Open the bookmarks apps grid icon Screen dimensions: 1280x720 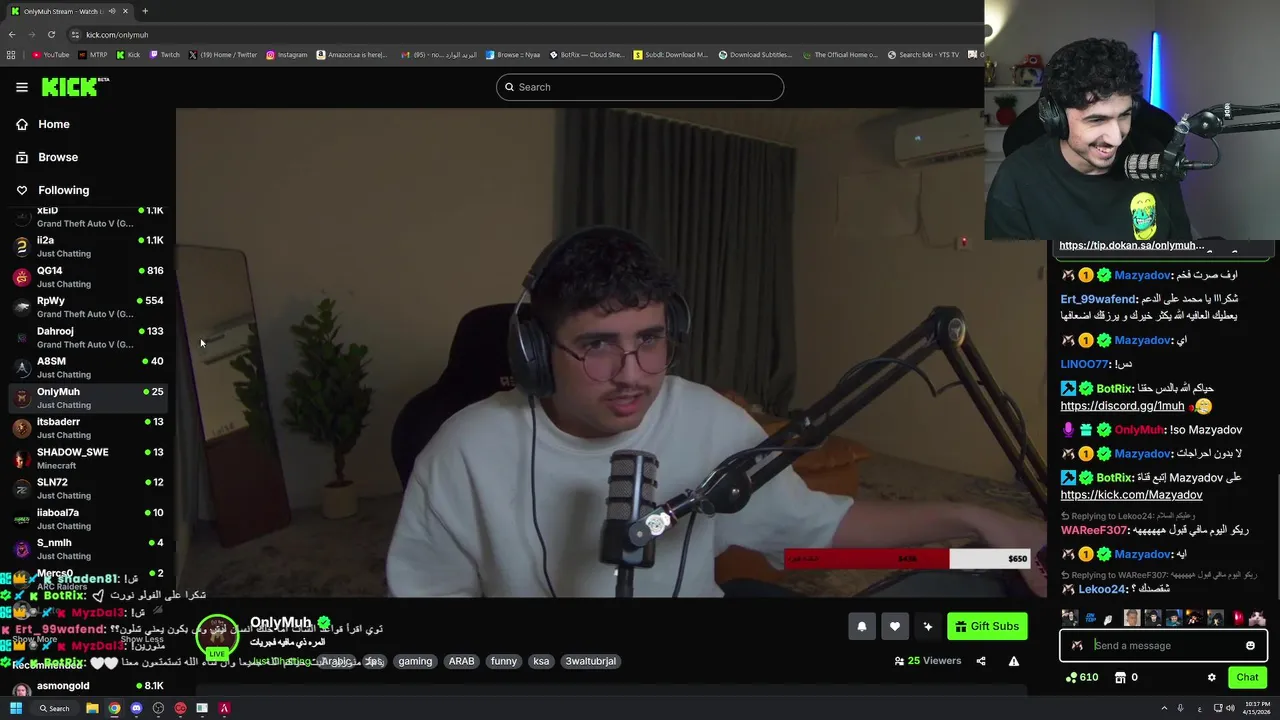click(x=11, y=55)
